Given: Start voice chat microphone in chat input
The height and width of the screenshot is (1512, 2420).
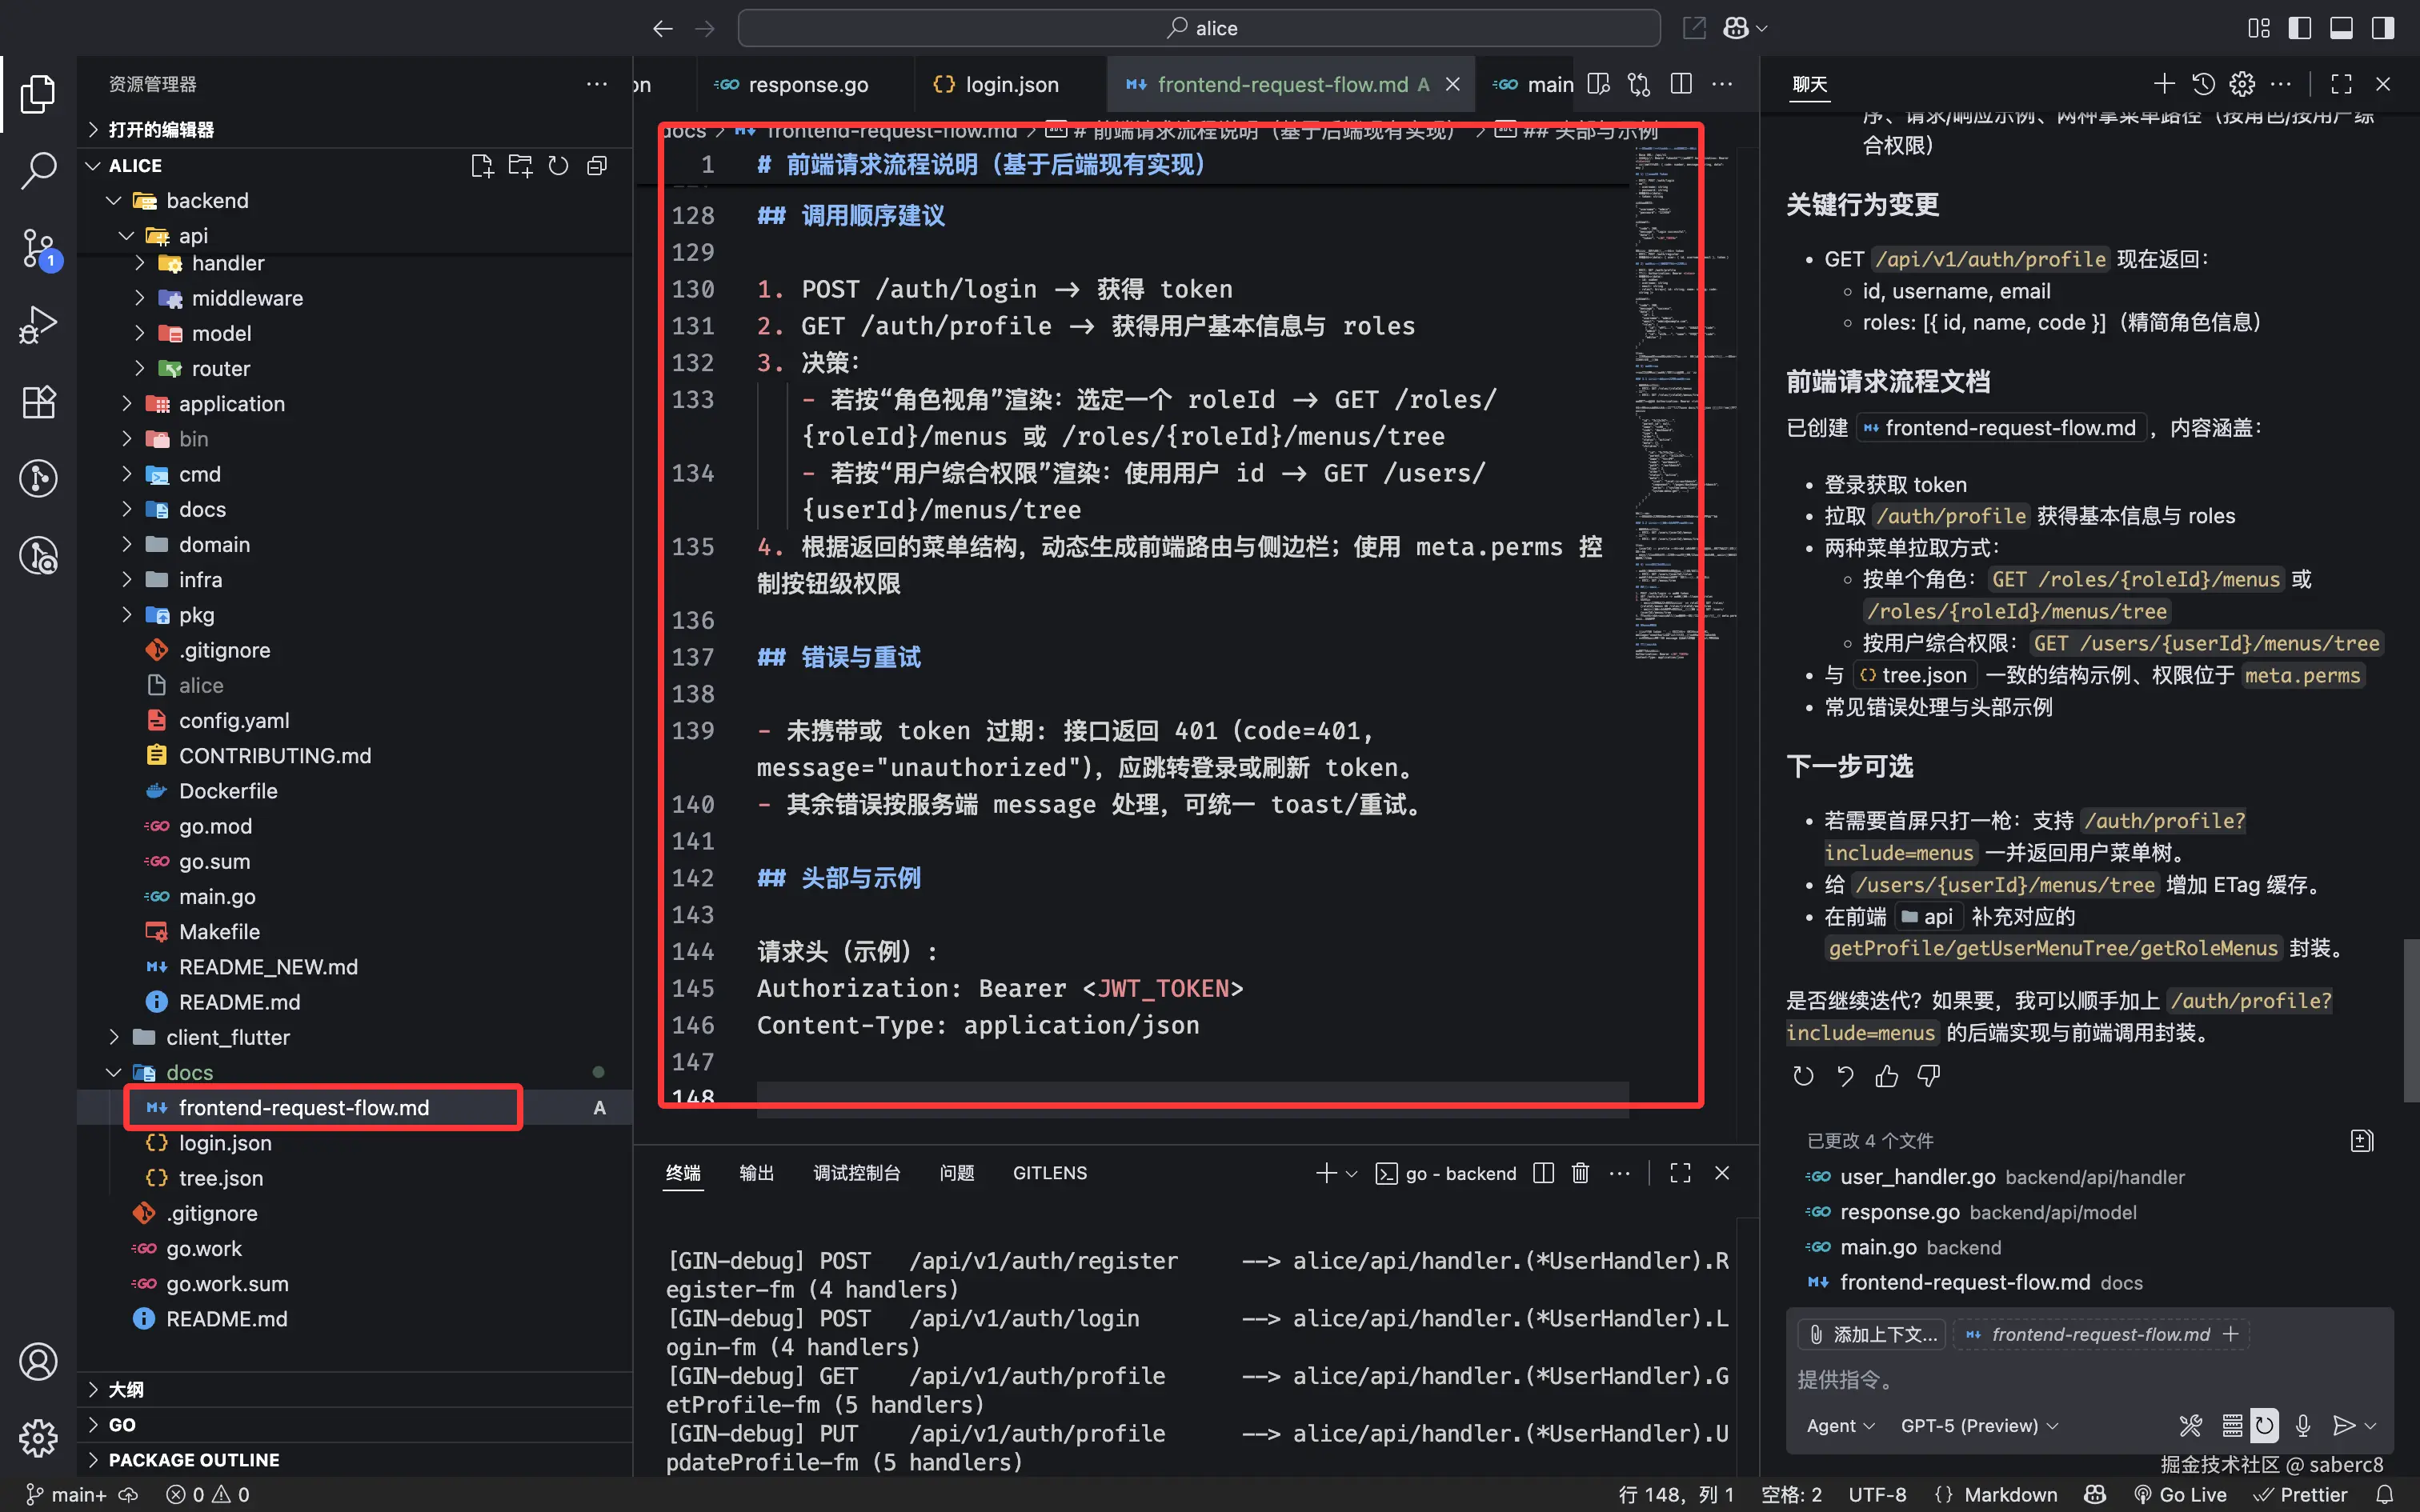Looking at the screenshot, I should [x=2303, y=1425].
